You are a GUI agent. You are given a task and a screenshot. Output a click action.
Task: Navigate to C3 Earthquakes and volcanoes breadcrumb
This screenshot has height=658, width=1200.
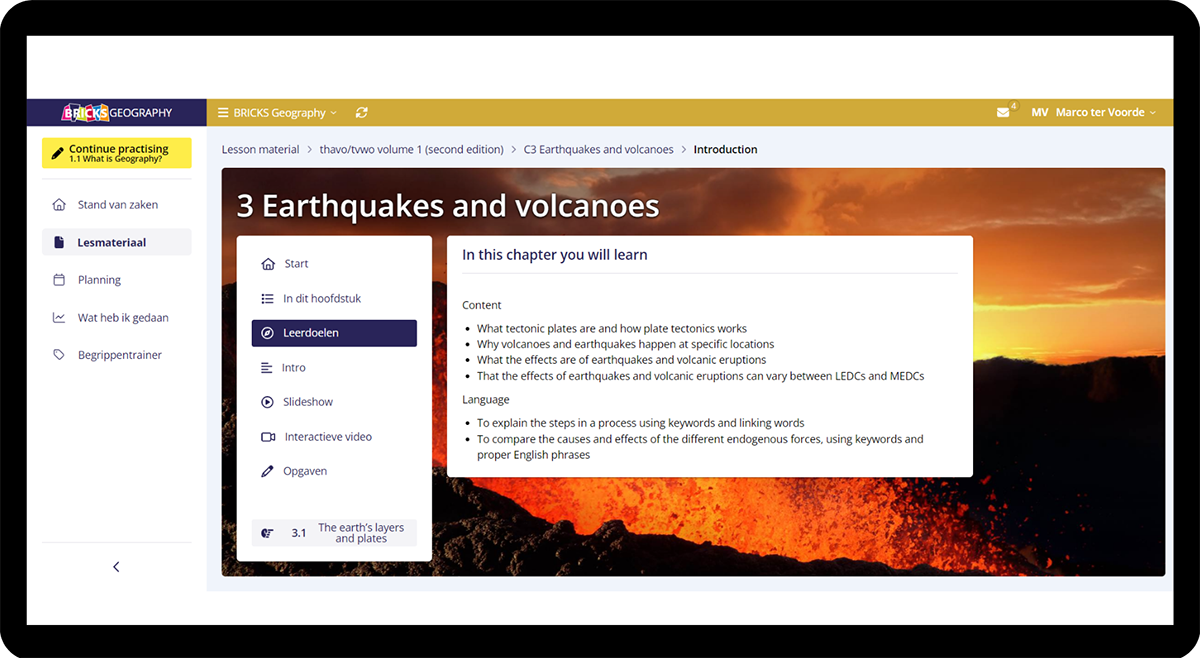point(598,150)
